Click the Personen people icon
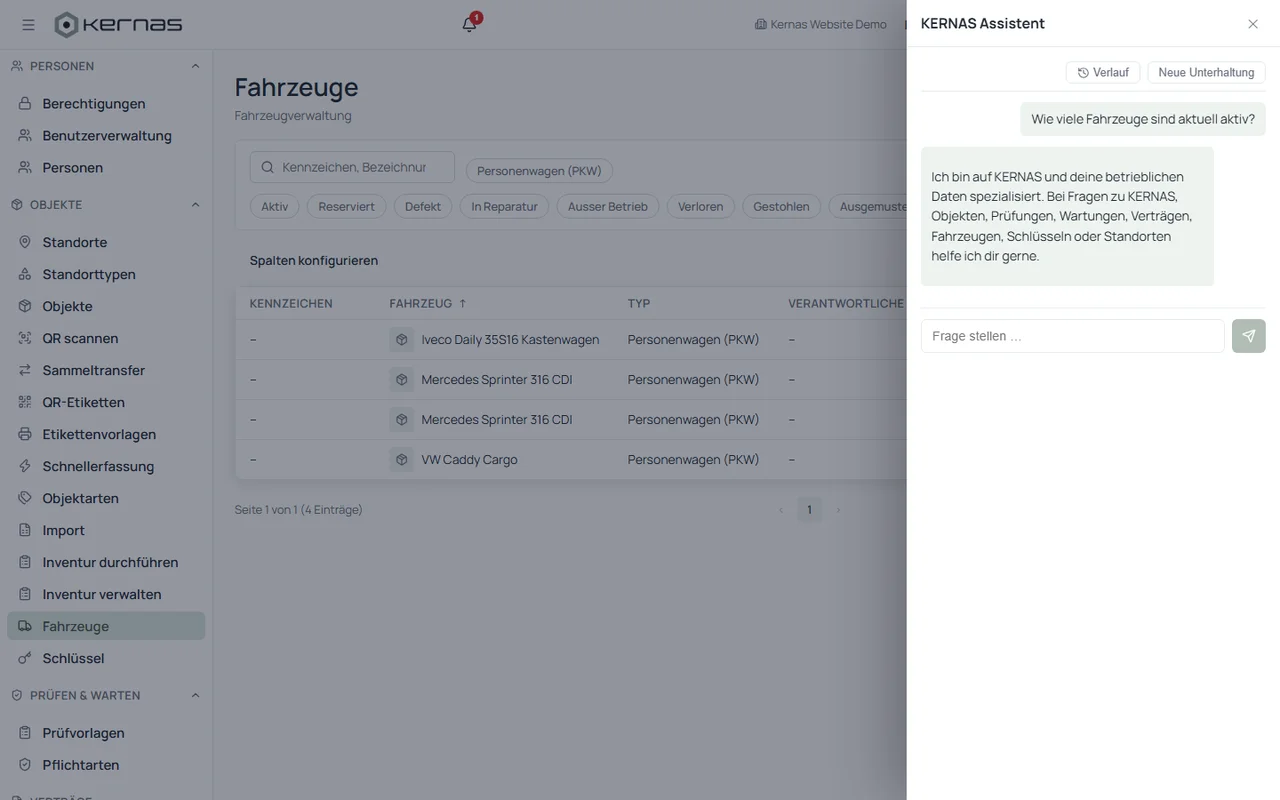This screenshot has height=800, width=1280. coord(25,167)
